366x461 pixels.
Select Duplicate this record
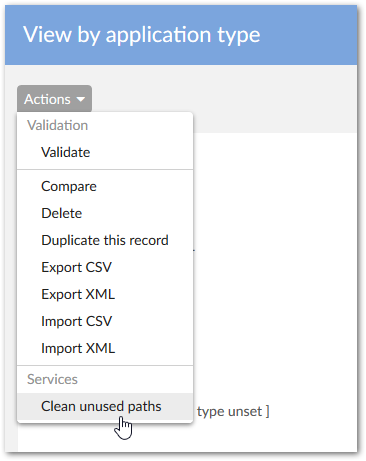tap(105, 240)
